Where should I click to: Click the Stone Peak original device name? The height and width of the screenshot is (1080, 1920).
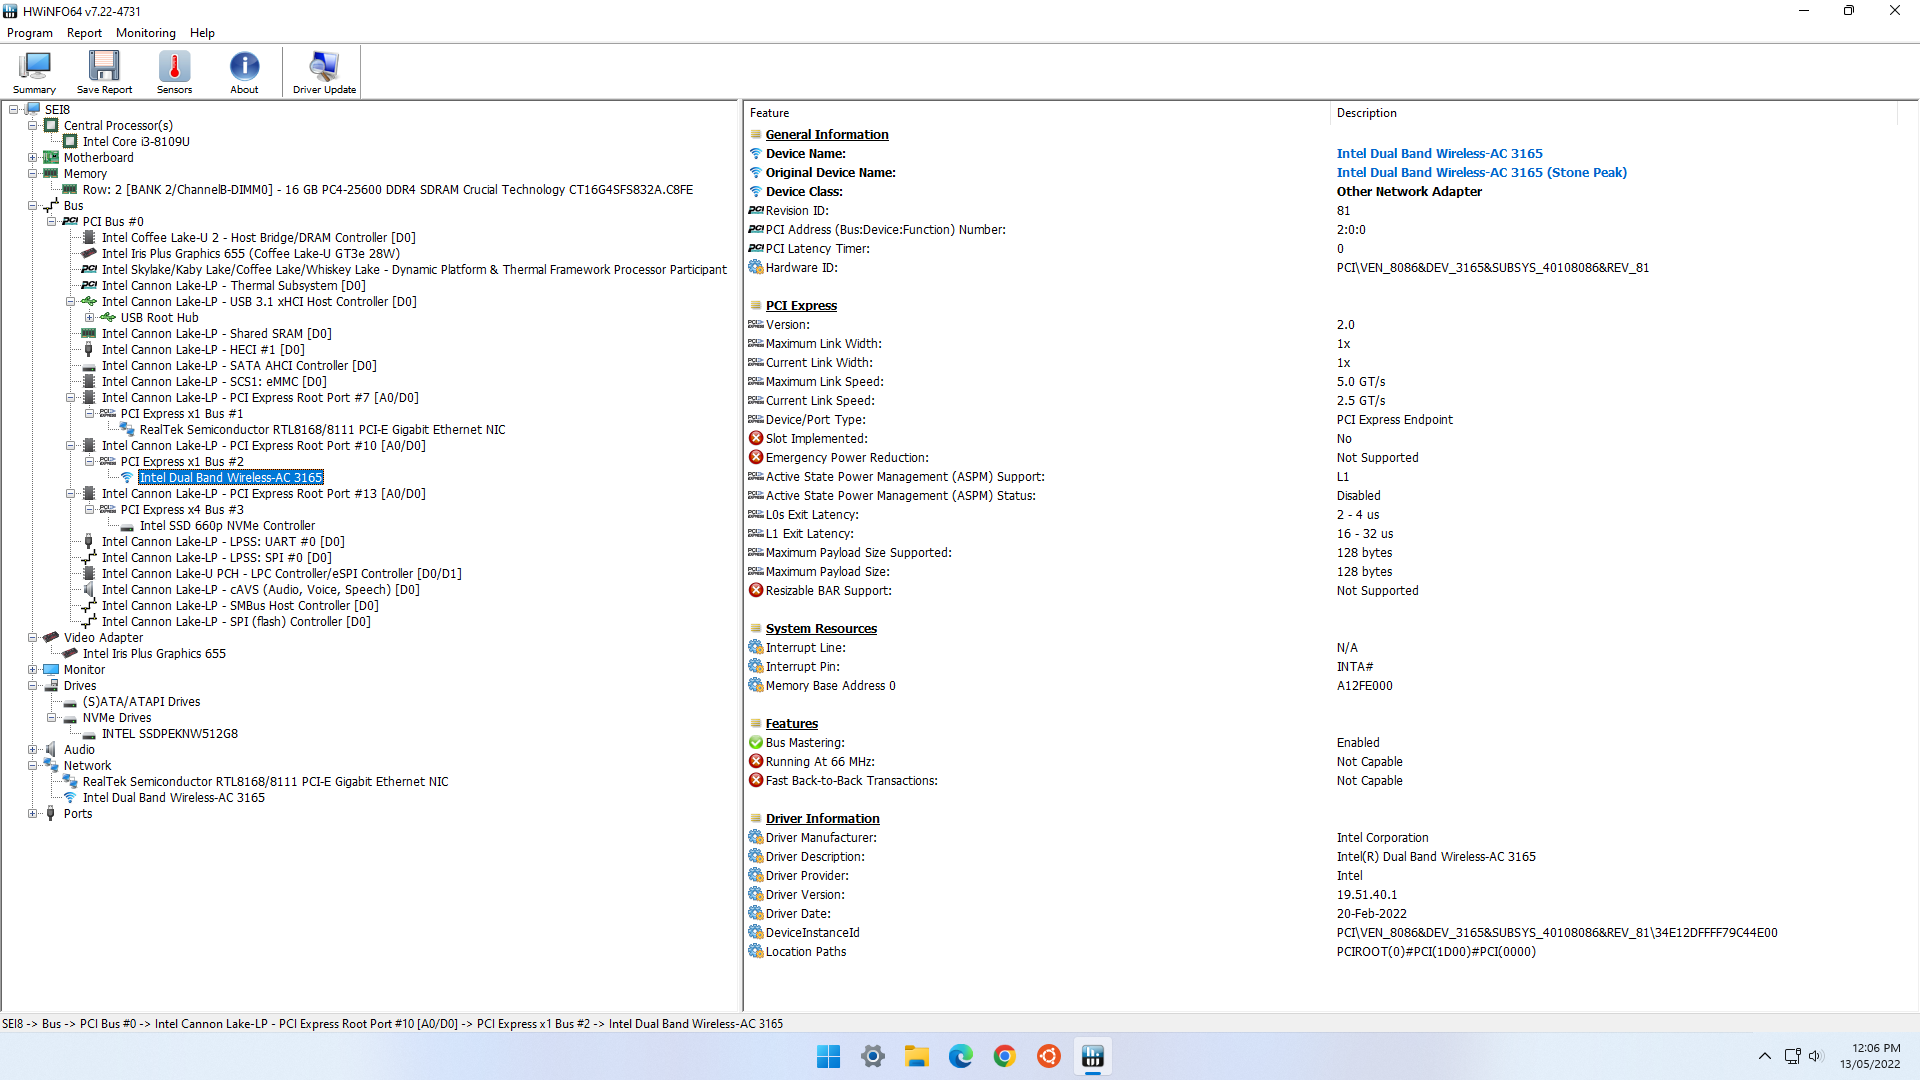click(x=1481, y=173)
